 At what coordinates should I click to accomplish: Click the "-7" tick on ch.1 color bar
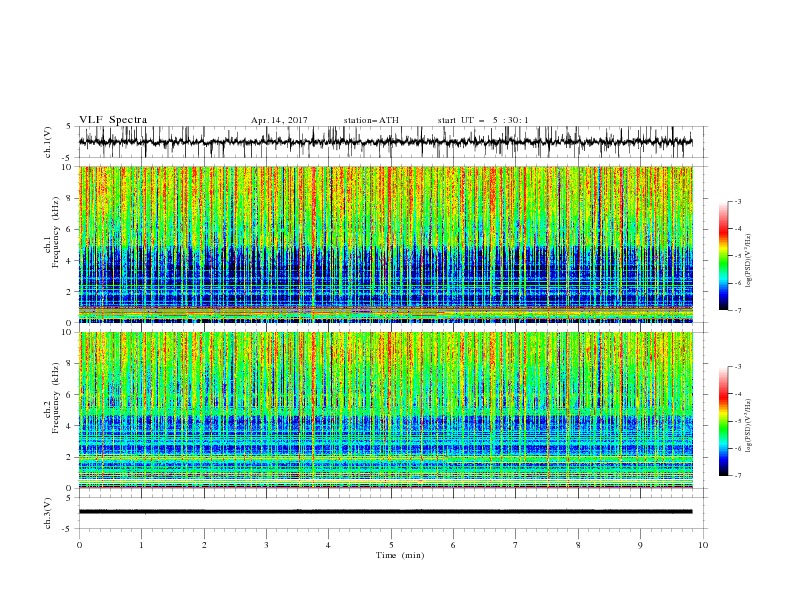click(738, 311)
